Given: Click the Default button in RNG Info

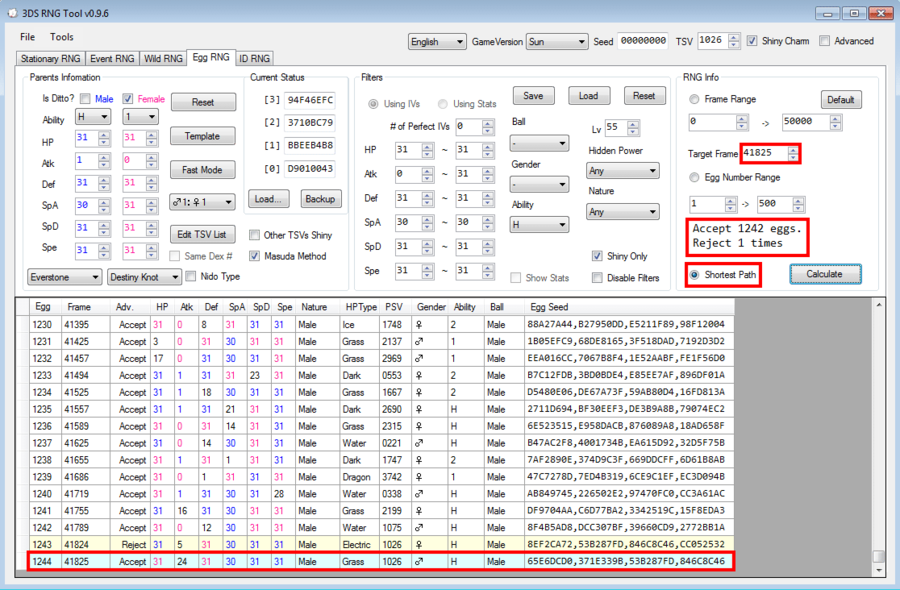Looking at the screenshot, I should click(x=841, y=99).
